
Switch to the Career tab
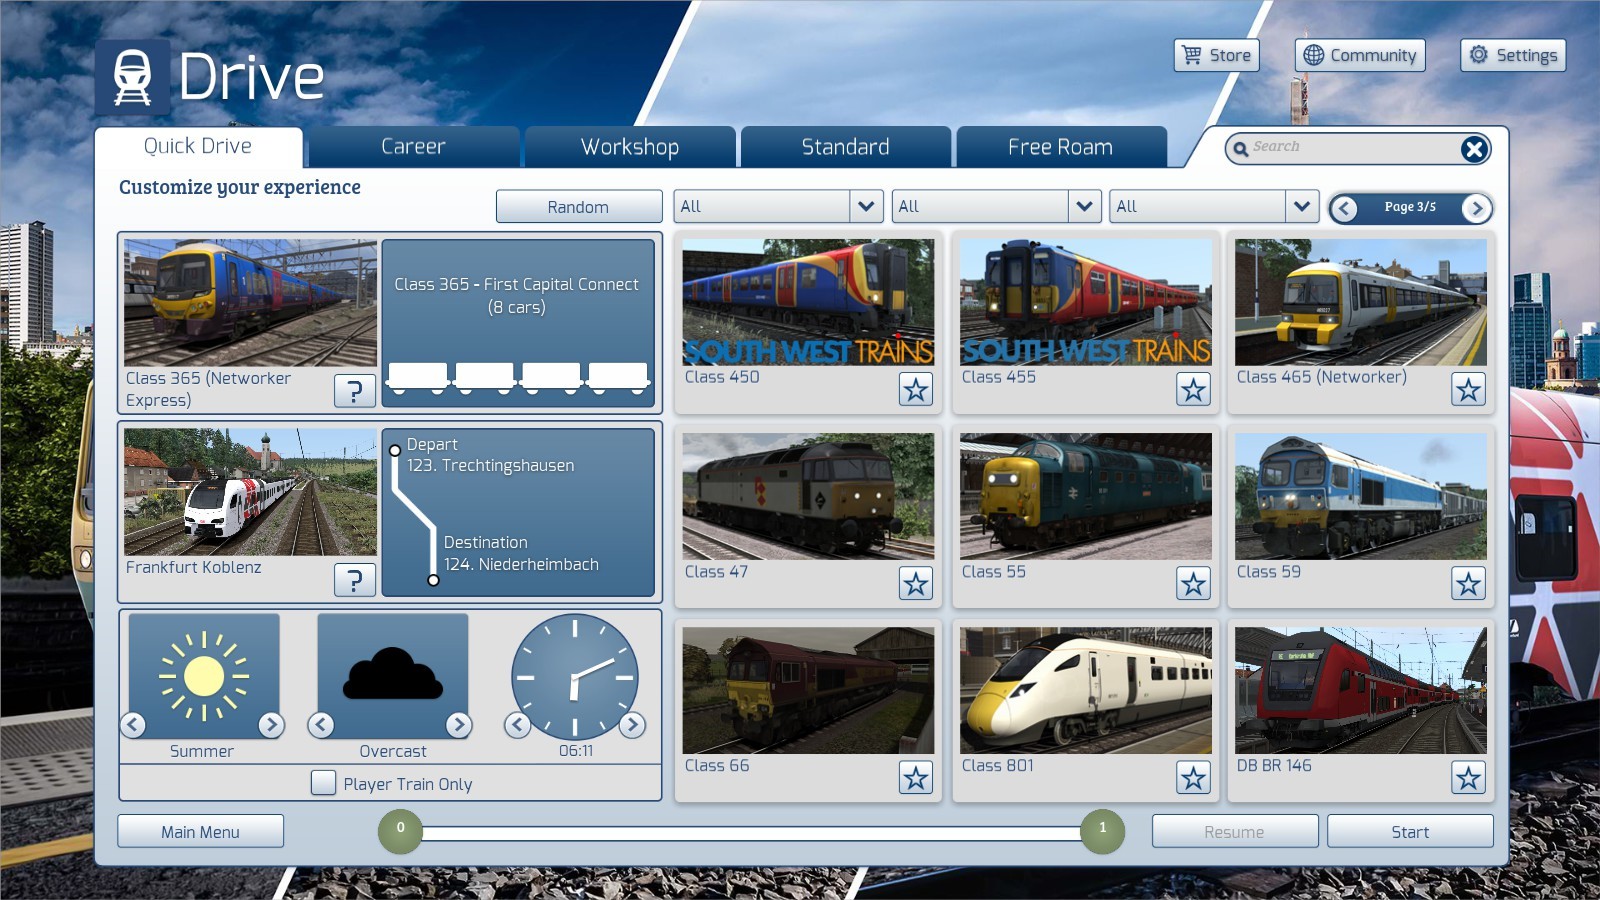[x=413, y=147]
